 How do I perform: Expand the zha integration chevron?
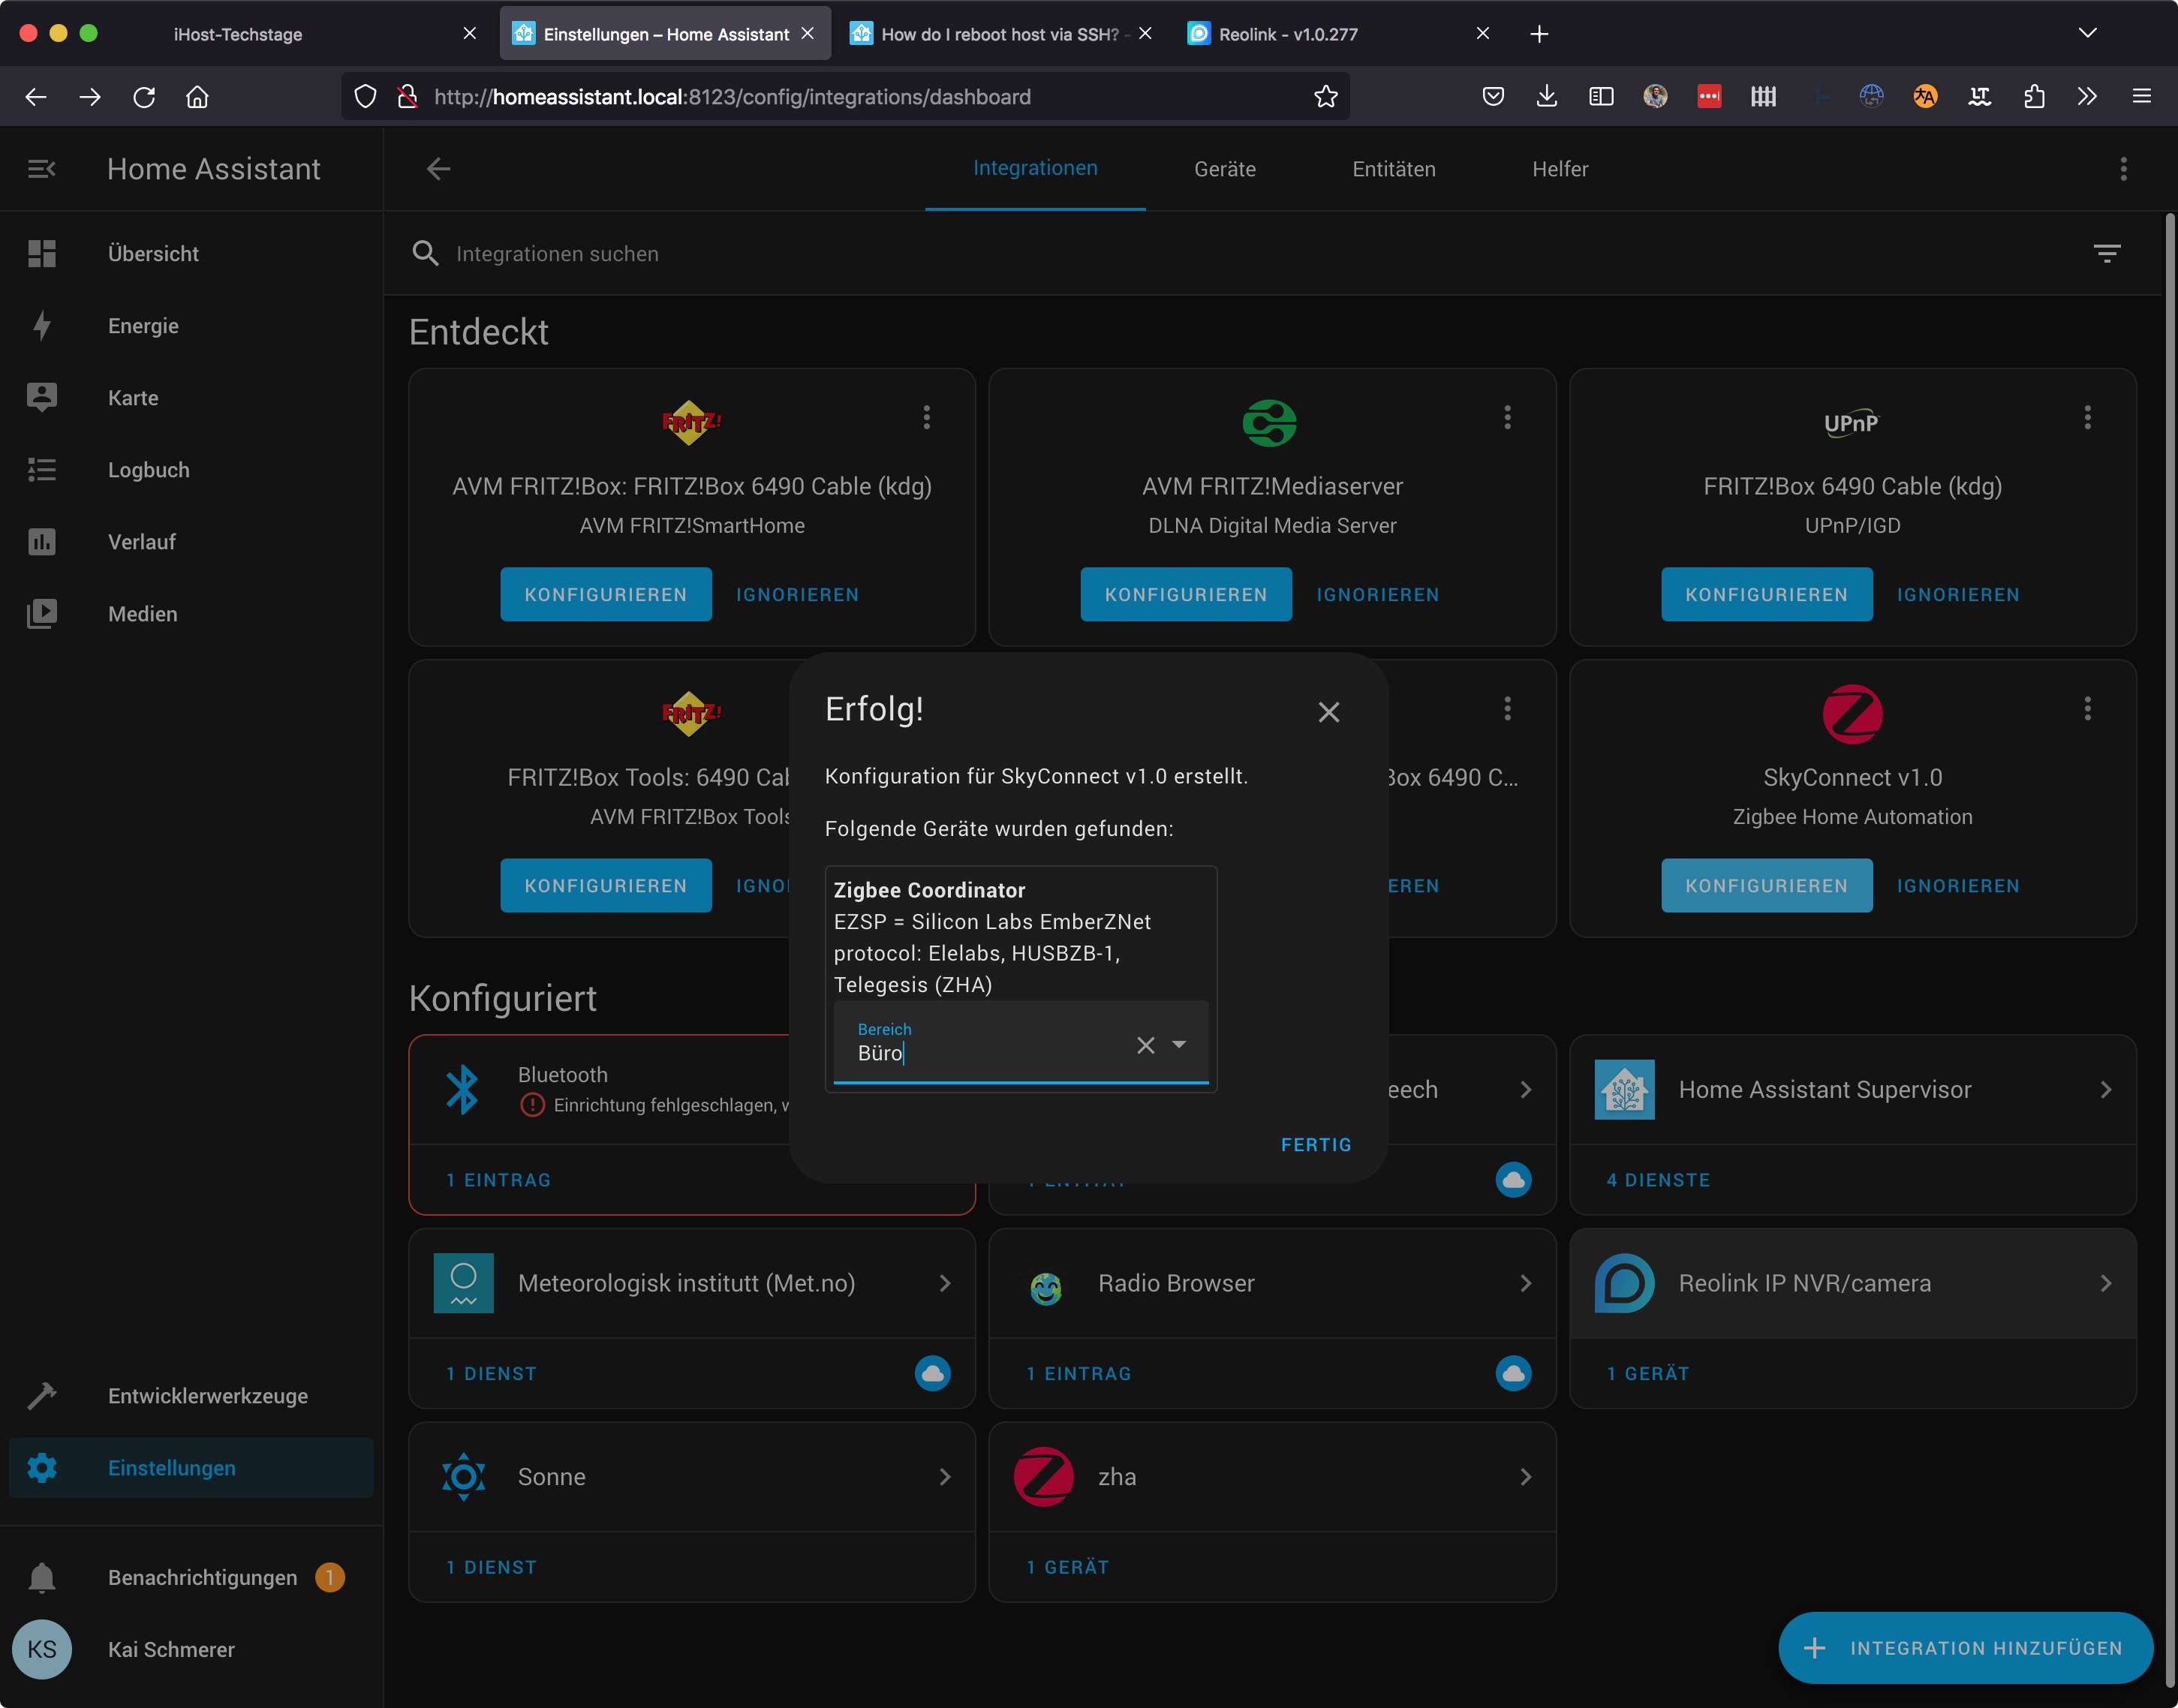1525,1477
